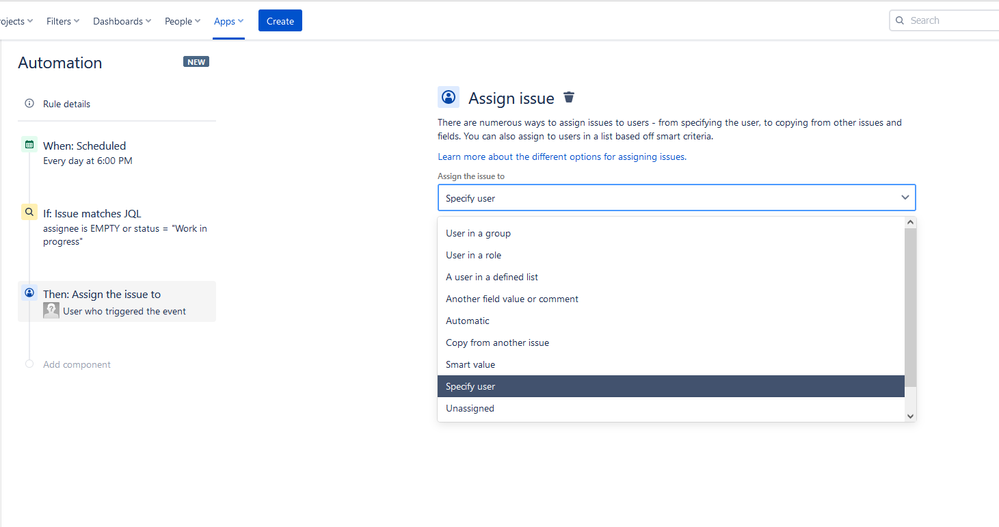999x527 pixels.
Task: Select the 'When: Scheduled' trigger component
Action: [x=117, y=152]
